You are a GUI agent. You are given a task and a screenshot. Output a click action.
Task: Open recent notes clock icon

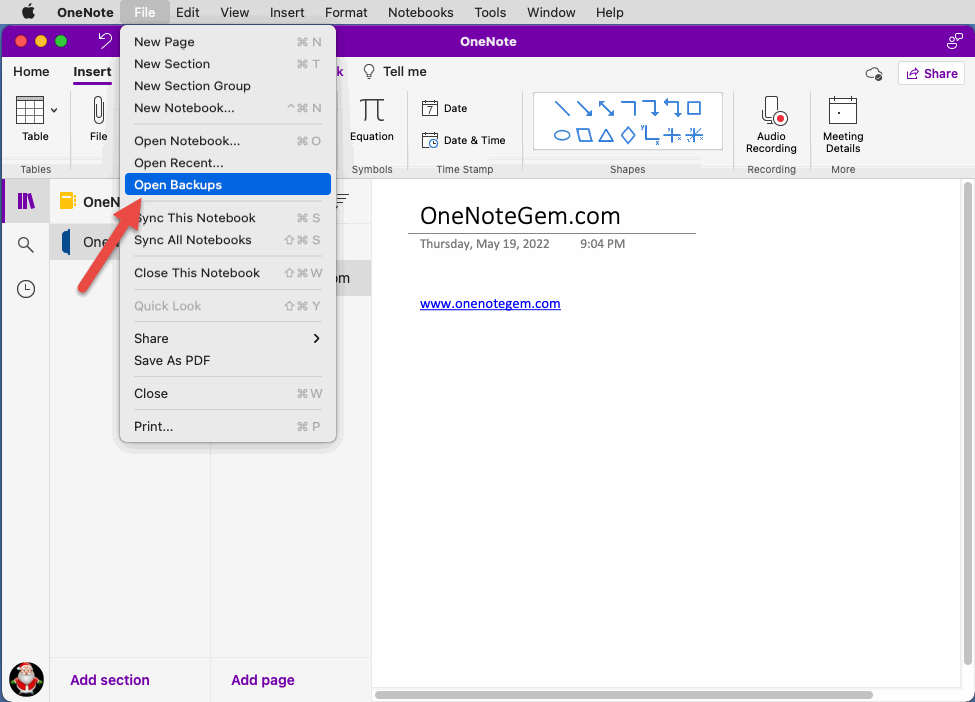click(25, 289)
